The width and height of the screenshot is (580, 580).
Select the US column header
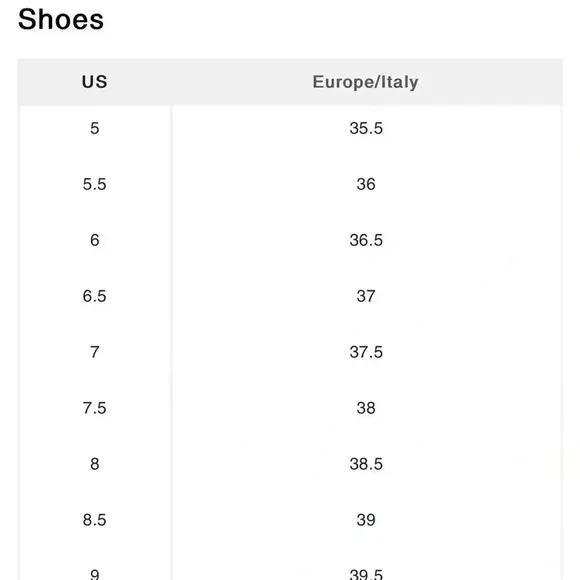pos(95,82)
